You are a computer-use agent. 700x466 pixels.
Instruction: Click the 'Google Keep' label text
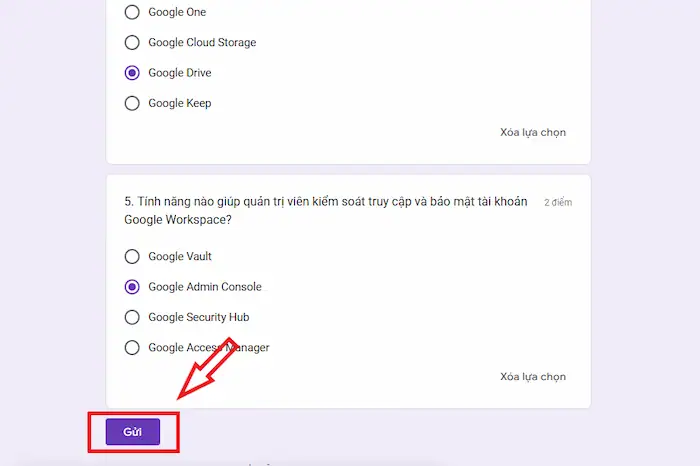(180, 103)
